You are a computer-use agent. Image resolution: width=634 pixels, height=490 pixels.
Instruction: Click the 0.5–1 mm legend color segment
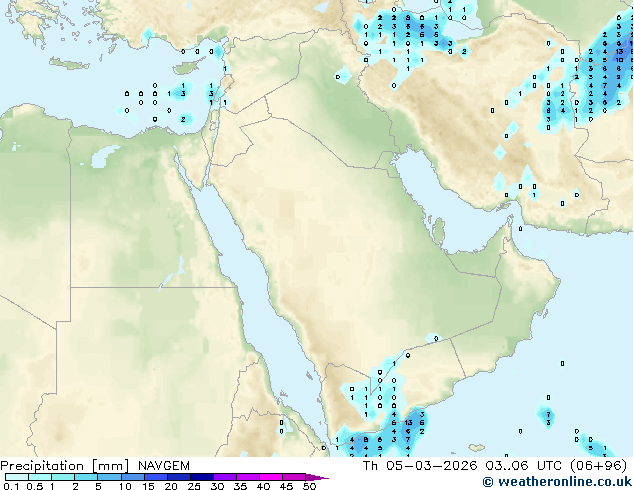[40, 477]
